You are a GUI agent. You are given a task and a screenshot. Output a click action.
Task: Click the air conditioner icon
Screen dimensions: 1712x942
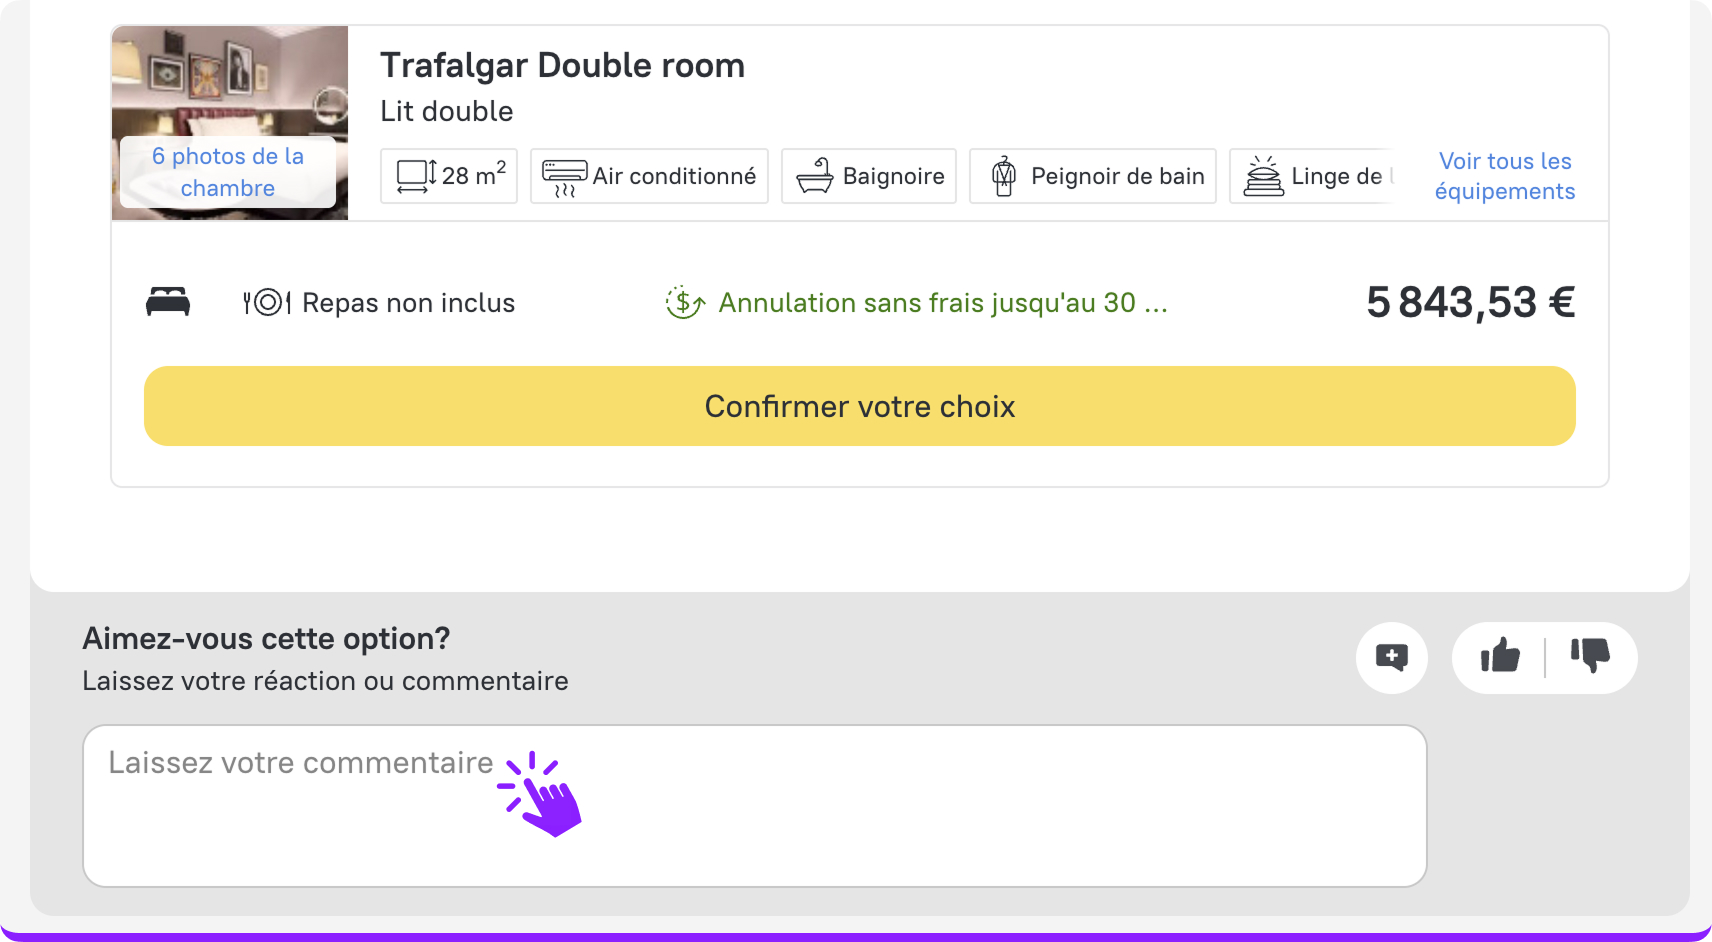point(565,177)
